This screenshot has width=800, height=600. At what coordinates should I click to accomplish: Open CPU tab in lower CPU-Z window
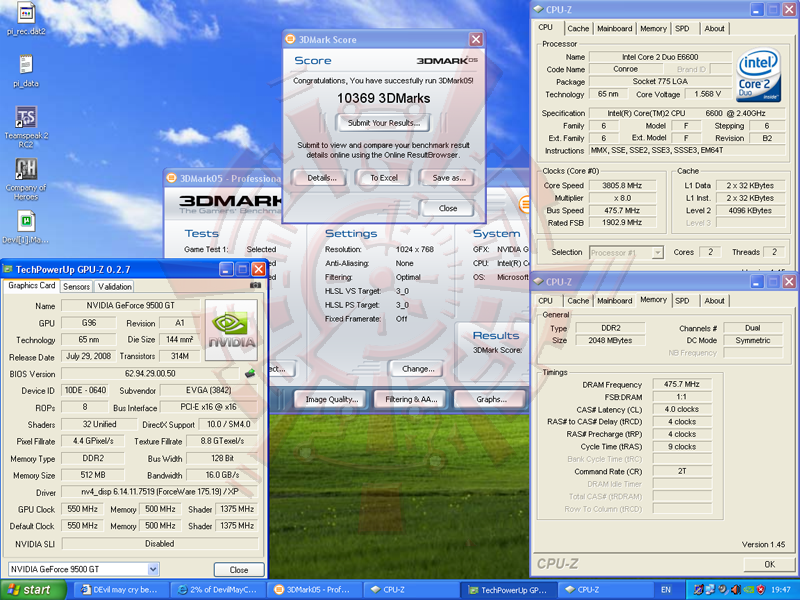click(545, 301)
